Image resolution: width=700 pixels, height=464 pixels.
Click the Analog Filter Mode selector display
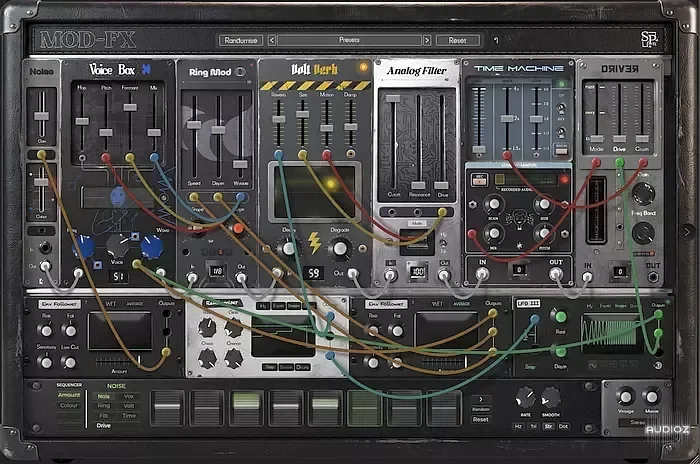pos(417,242)
